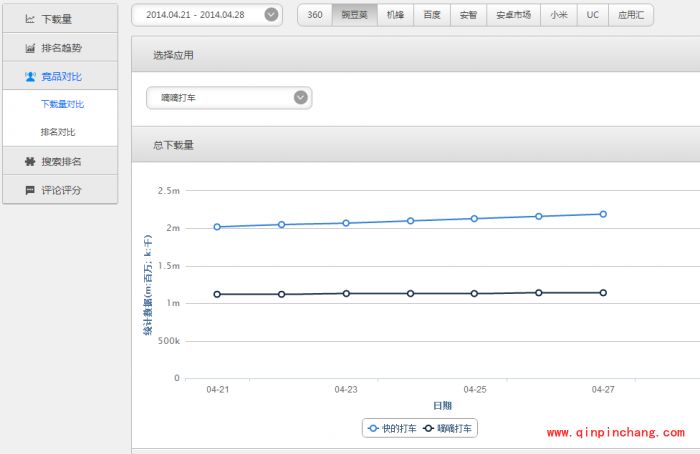Screen dimensions: 700x454
Task: Click the 2014.04.21 - 2014.04.28 date field
Action: pos(207,15)
